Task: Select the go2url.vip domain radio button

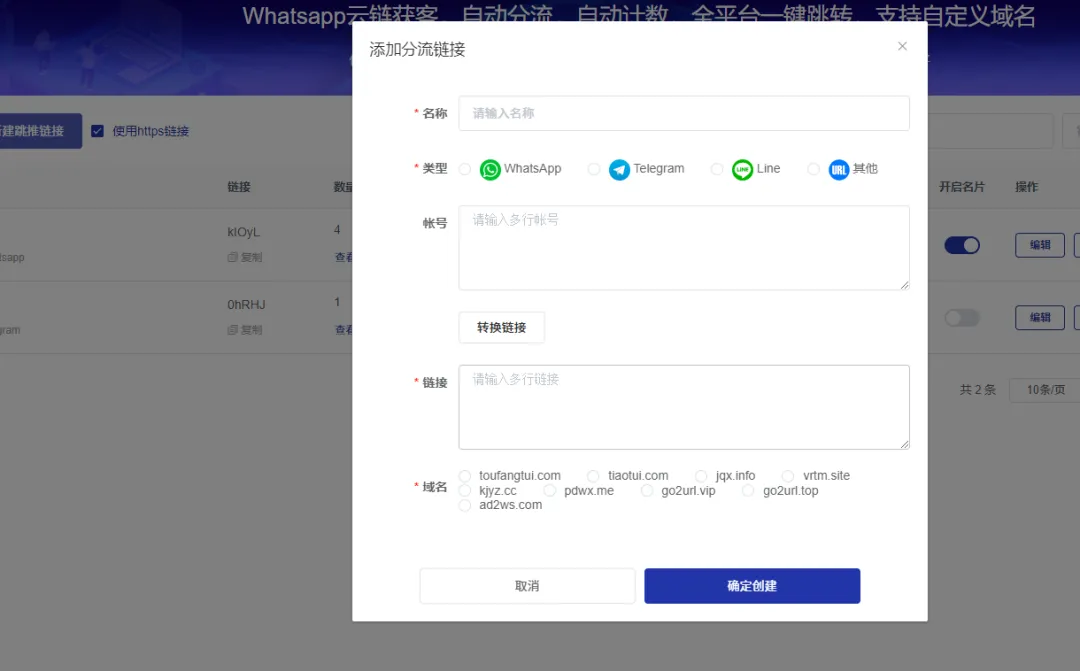Action: click(648, 491)
